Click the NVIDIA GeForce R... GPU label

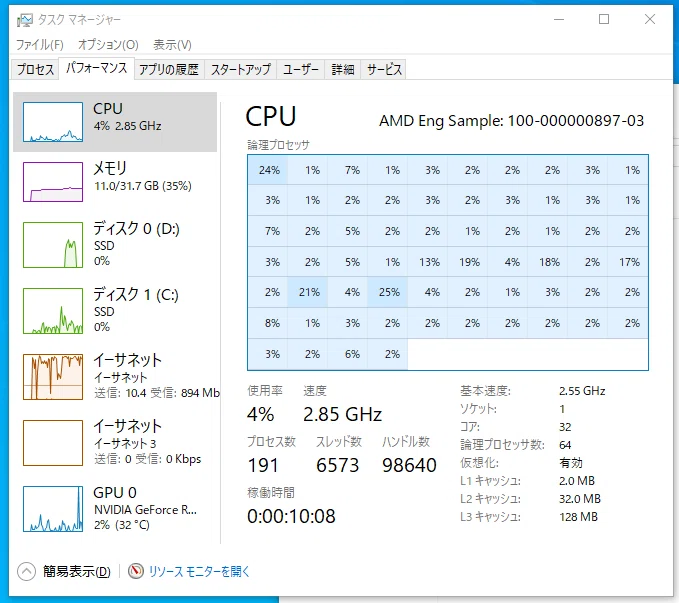[146, 510]
